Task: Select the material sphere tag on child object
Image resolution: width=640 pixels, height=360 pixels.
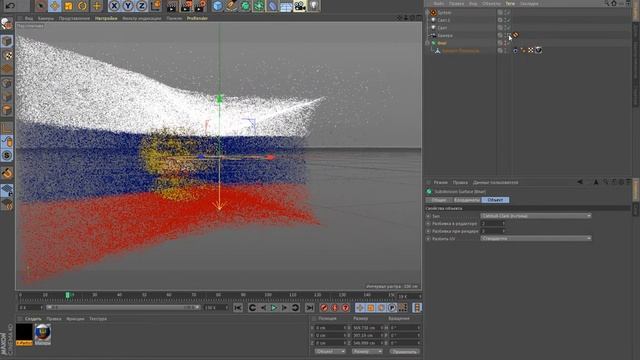Action: [x=538, y=50]
